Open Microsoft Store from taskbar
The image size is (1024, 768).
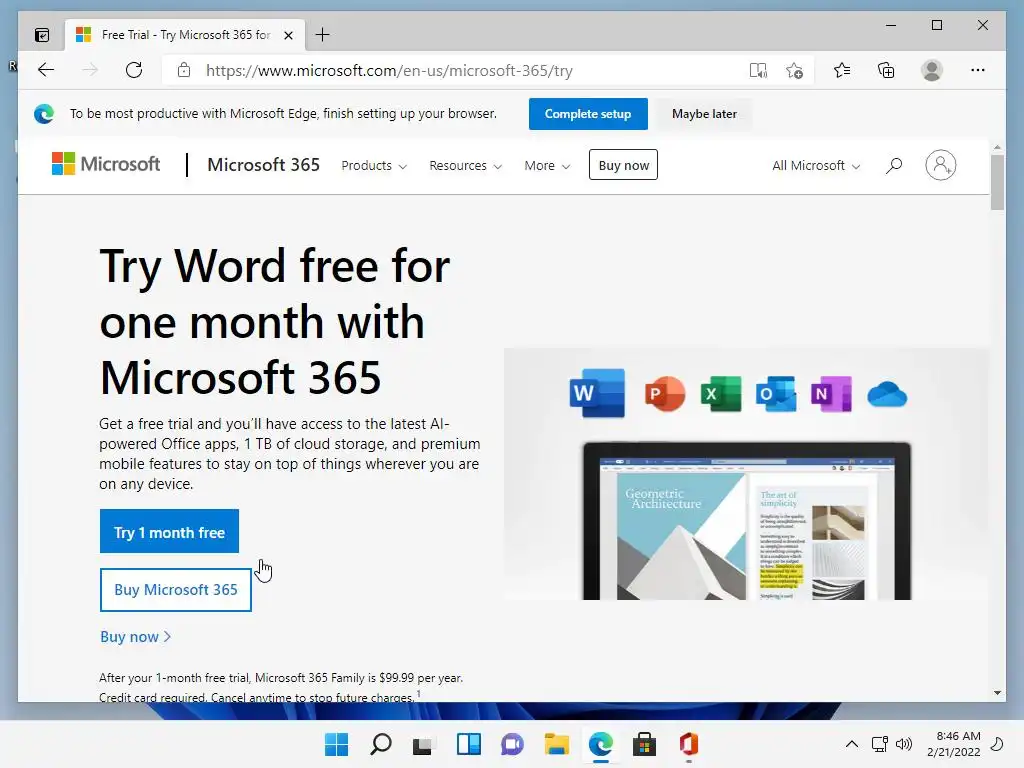[644, 744]
